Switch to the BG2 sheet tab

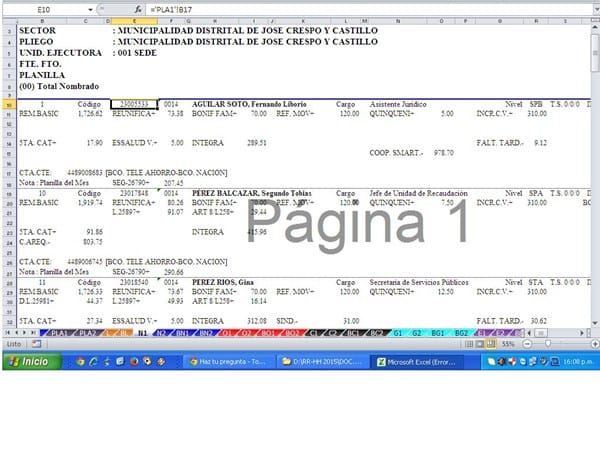(461, 333)
